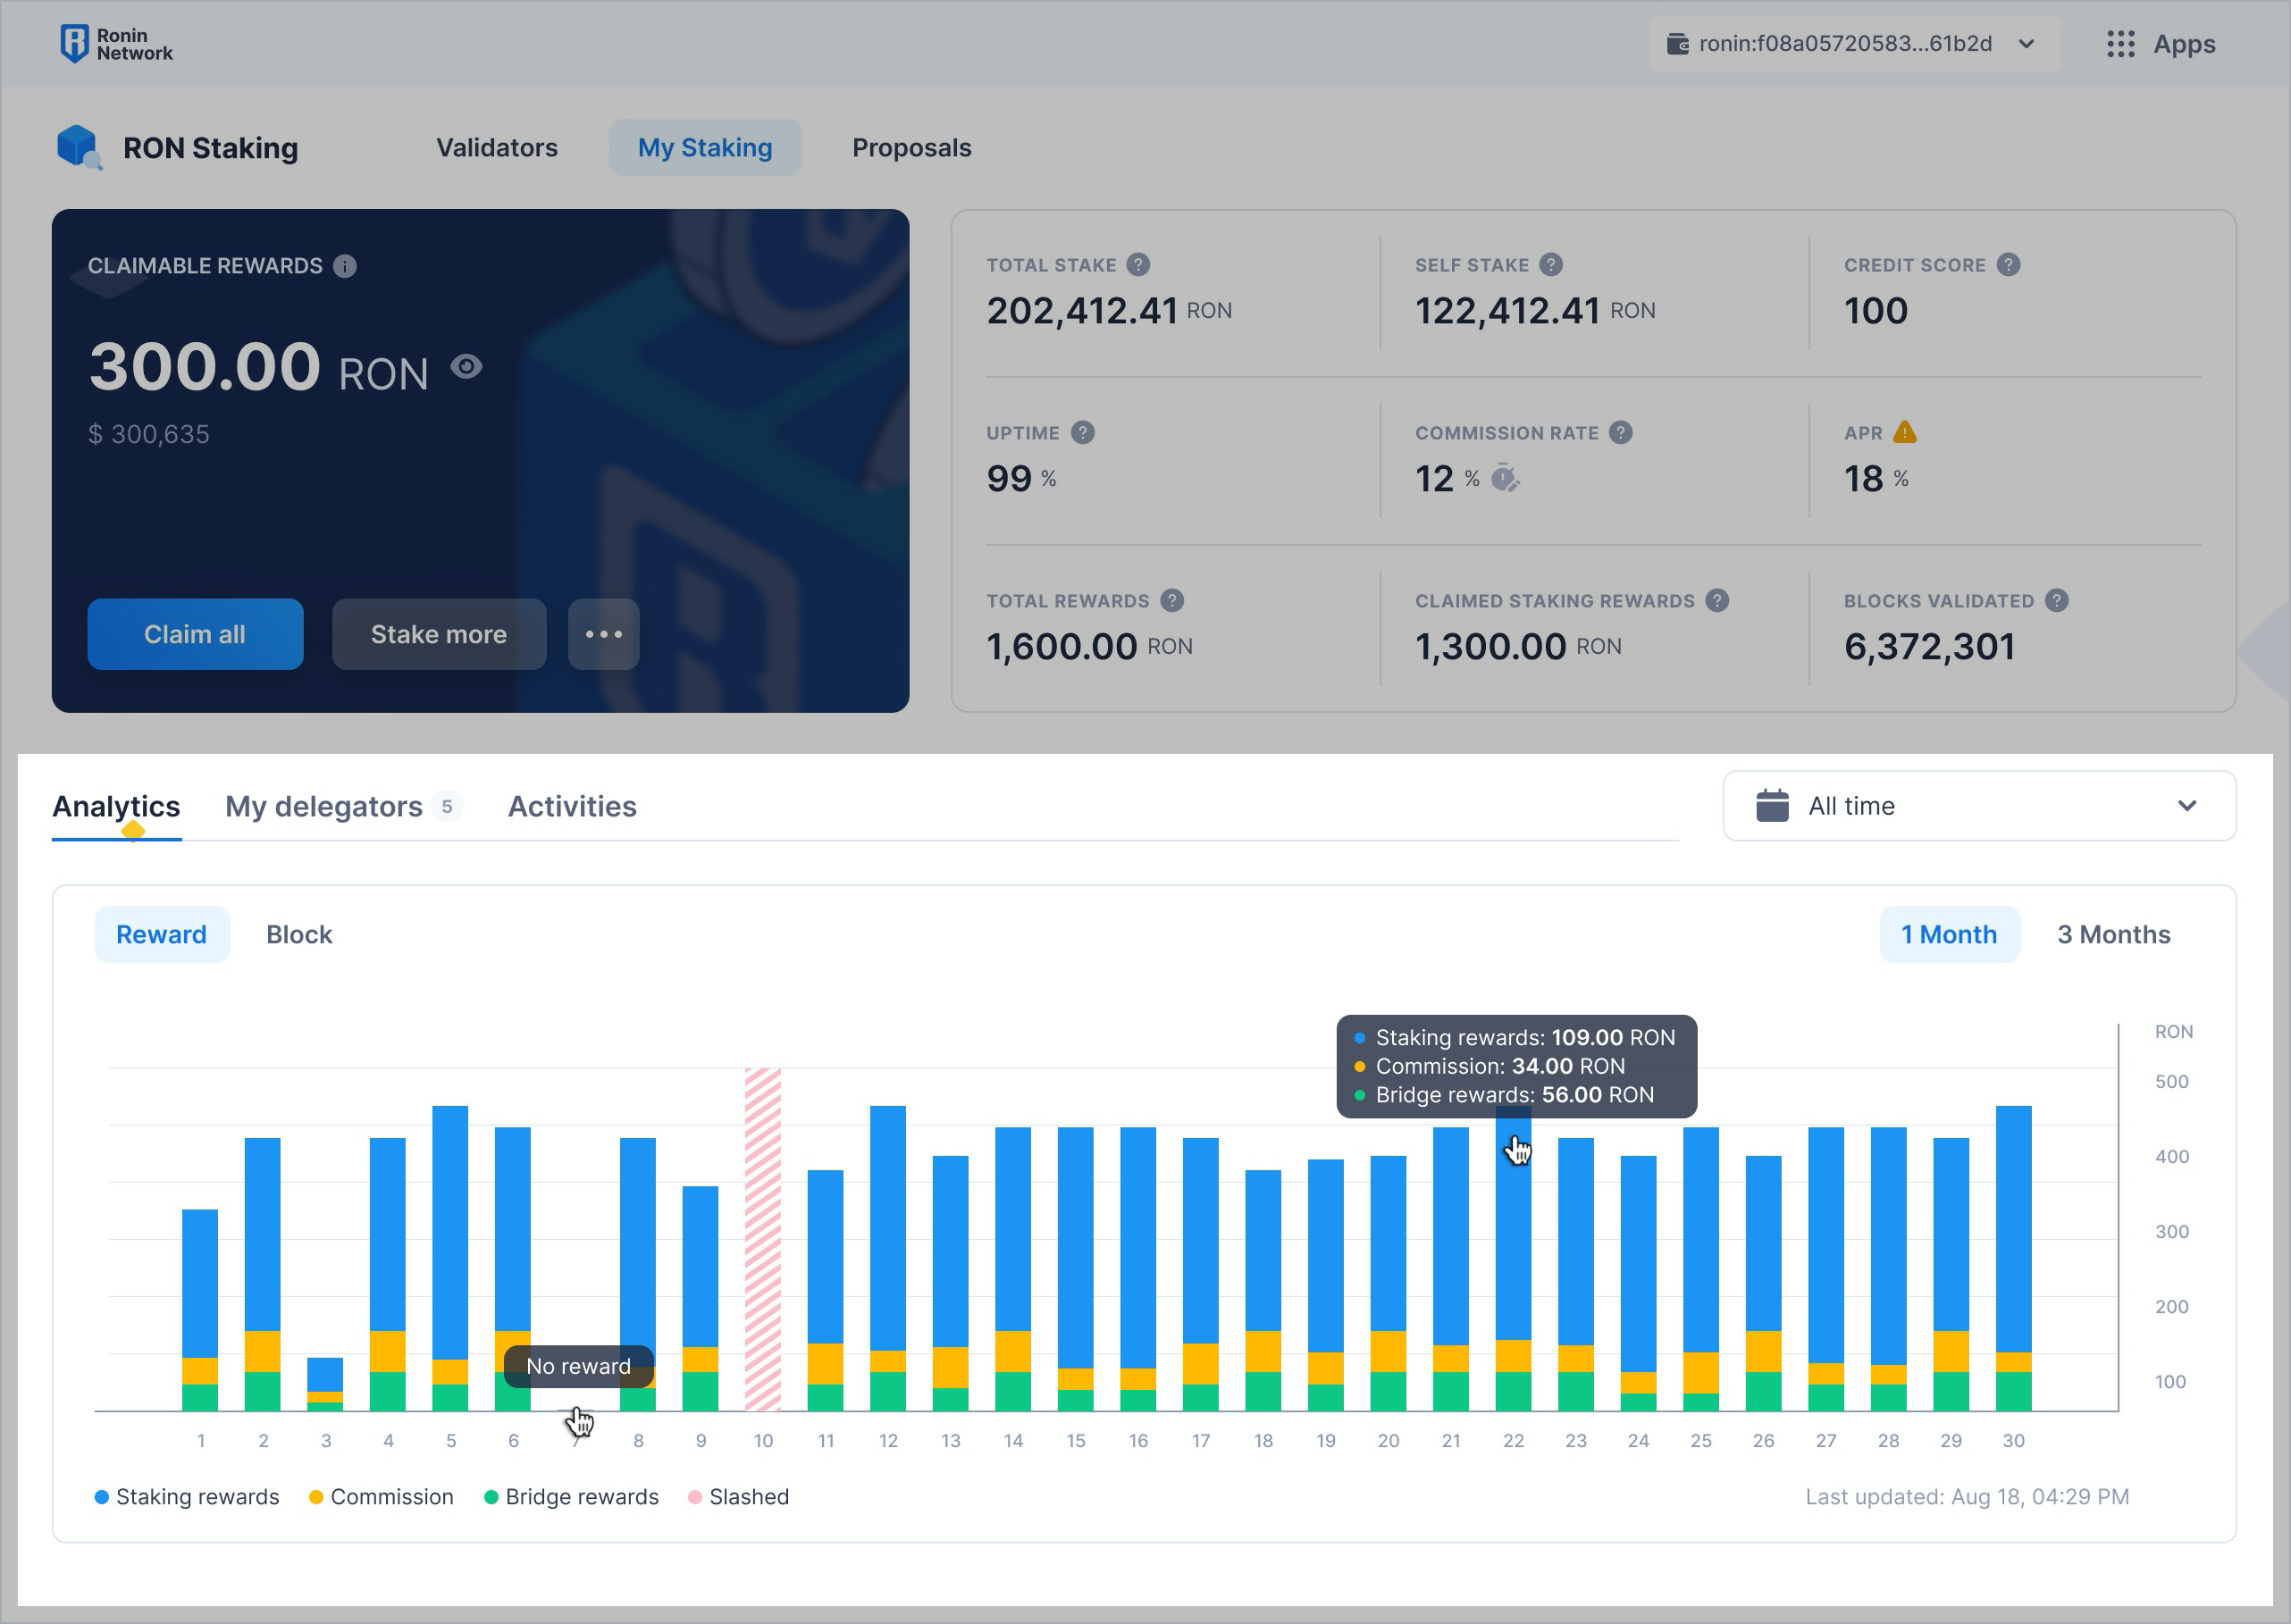
Task: Hide claimable rewards with eye icon
Action: 466,367
